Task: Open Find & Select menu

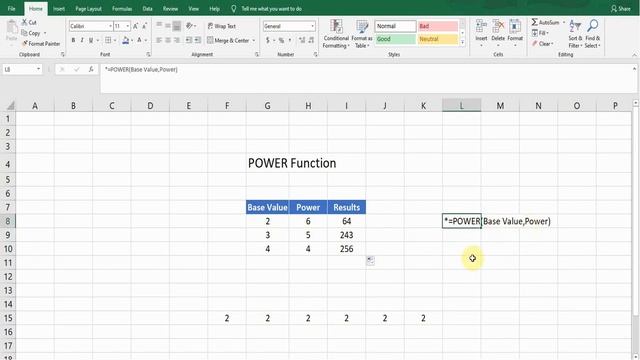Action: pyautogui.click(x=592, y=34)
